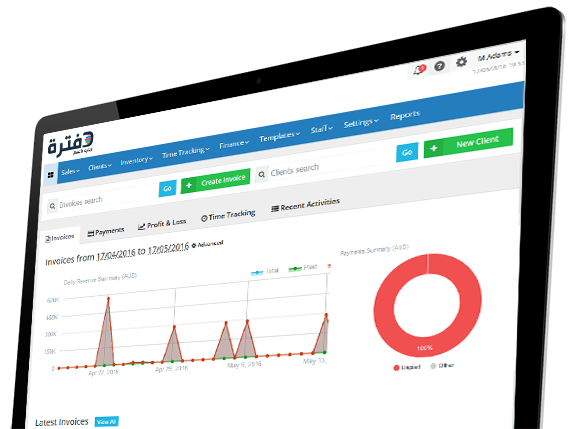Click the New Client button
This screenshot has width=576, height=429.
(x=468, y=143)
